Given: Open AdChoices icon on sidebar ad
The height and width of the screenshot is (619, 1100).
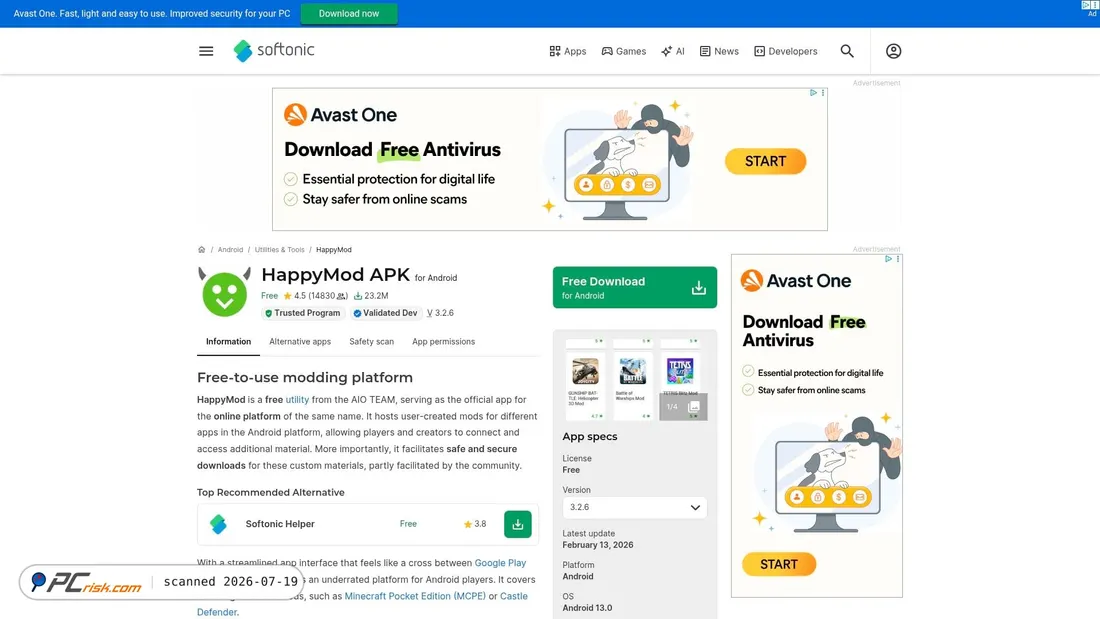Looking at the screenshot, I should [x=888, y=259].
